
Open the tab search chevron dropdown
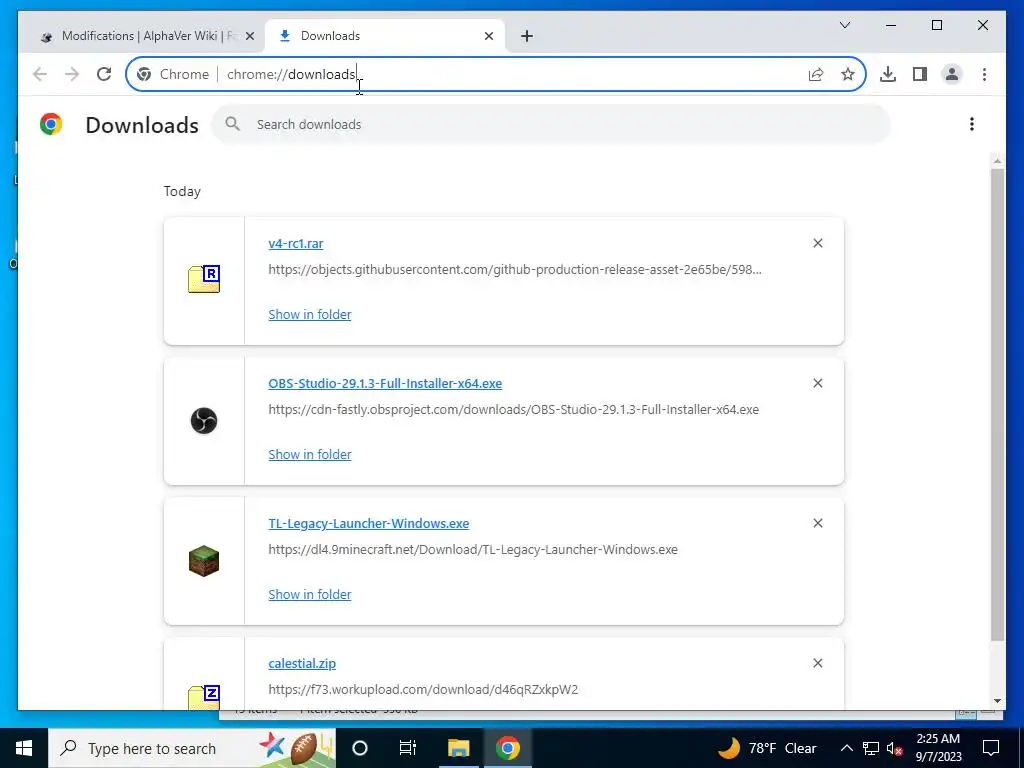click(845, 25)
